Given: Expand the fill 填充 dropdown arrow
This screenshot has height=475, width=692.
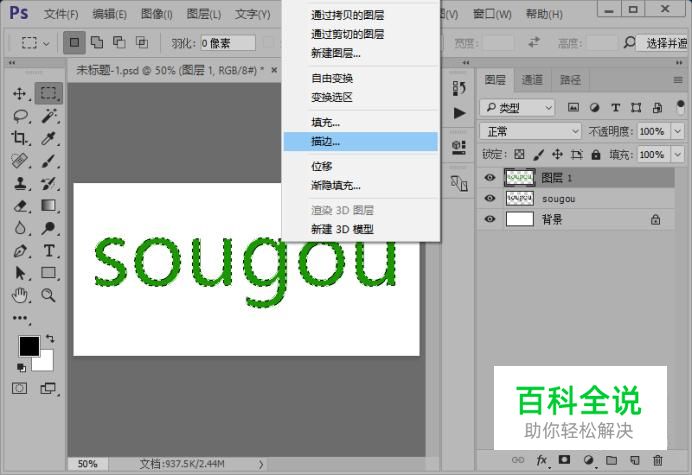Looking at the screenshot, I should pos(677,155).
